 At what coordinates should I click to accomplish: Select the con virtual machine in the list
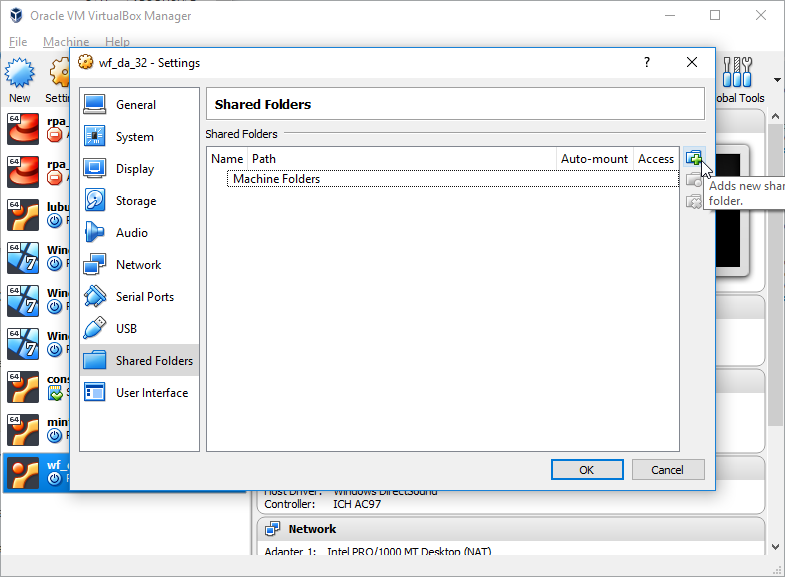click(37, 386)
